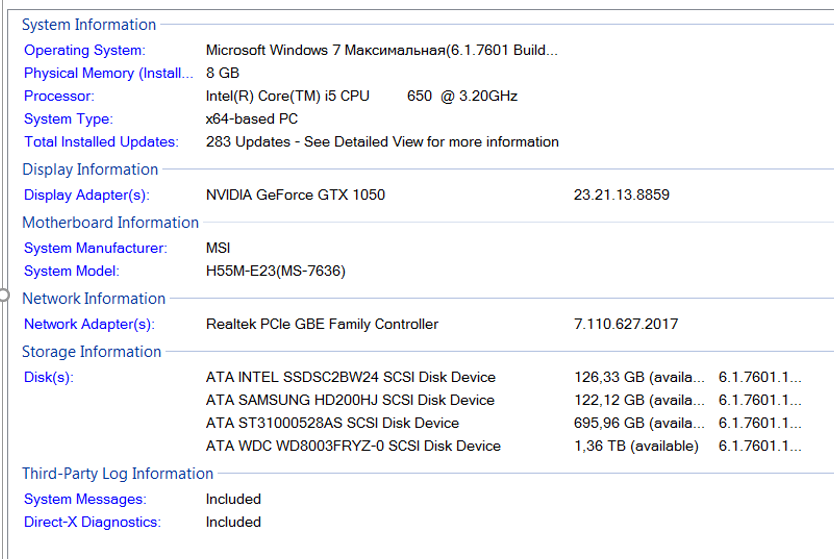Select the Network Adapter(s) label

click(x=89, y=324)
